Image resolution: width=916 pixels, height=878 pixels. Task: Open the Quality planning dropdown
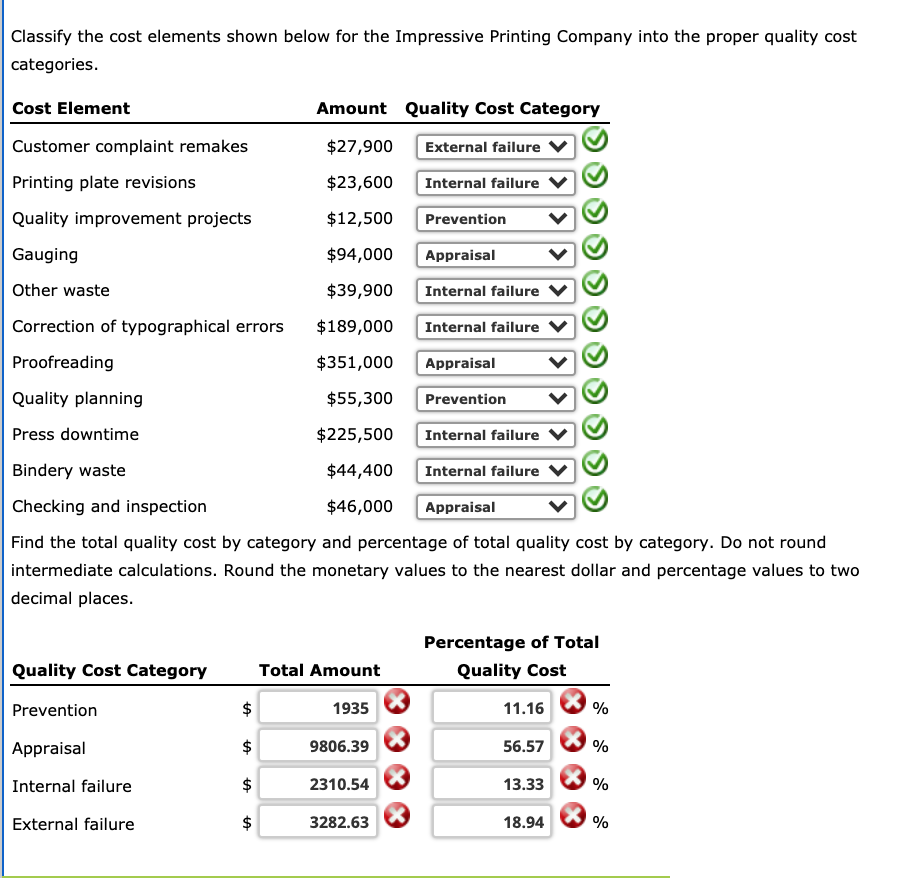tap(495, 398)
